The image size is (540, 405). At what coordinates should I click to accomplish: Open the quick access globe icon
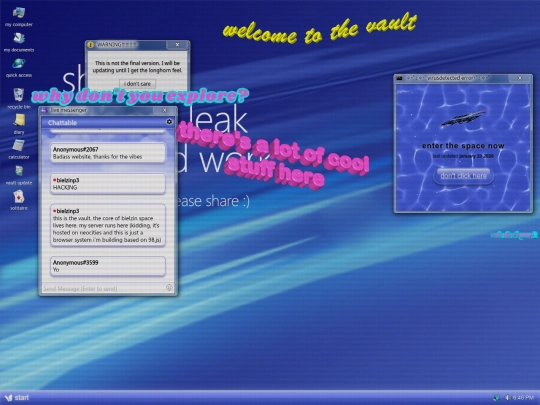[x=19, y=63]
